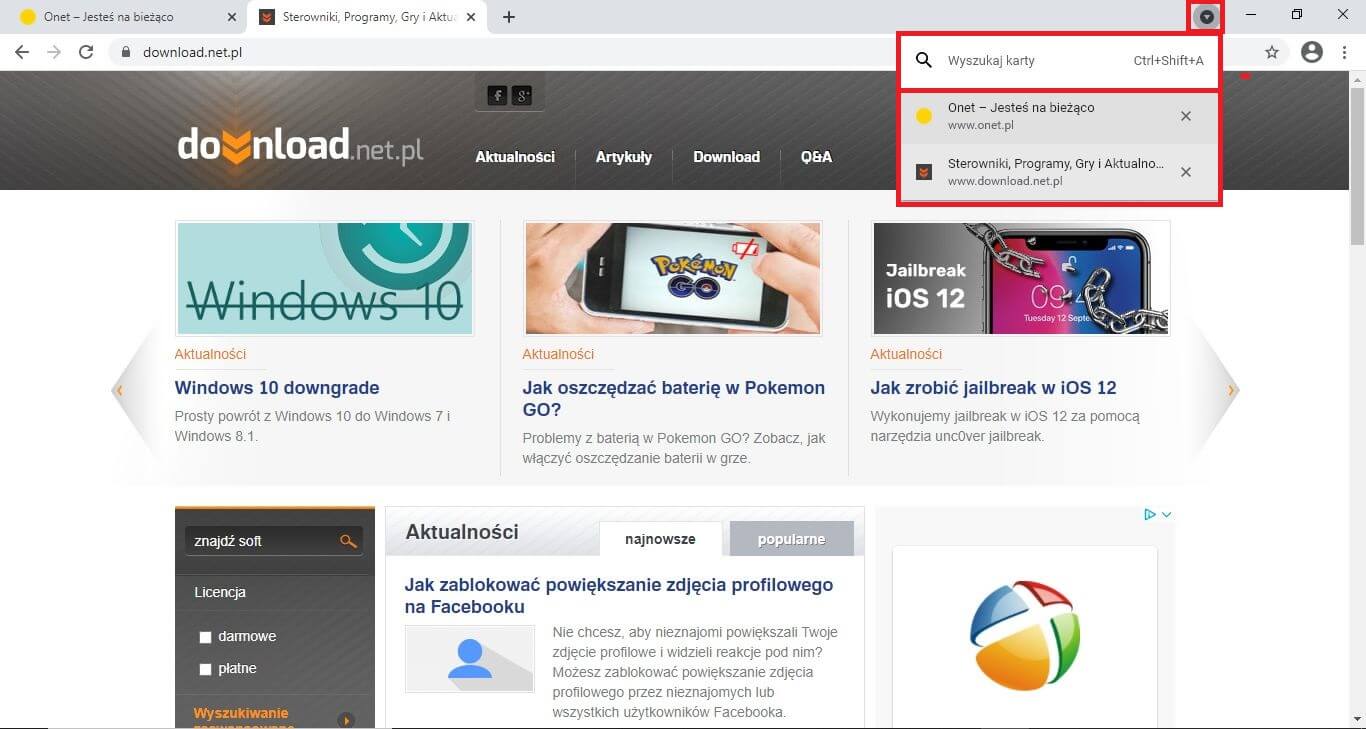This screenshot has height=729, width=1366.
Task: Open the profile picture article thumbnail
Action: click(470, 659)
